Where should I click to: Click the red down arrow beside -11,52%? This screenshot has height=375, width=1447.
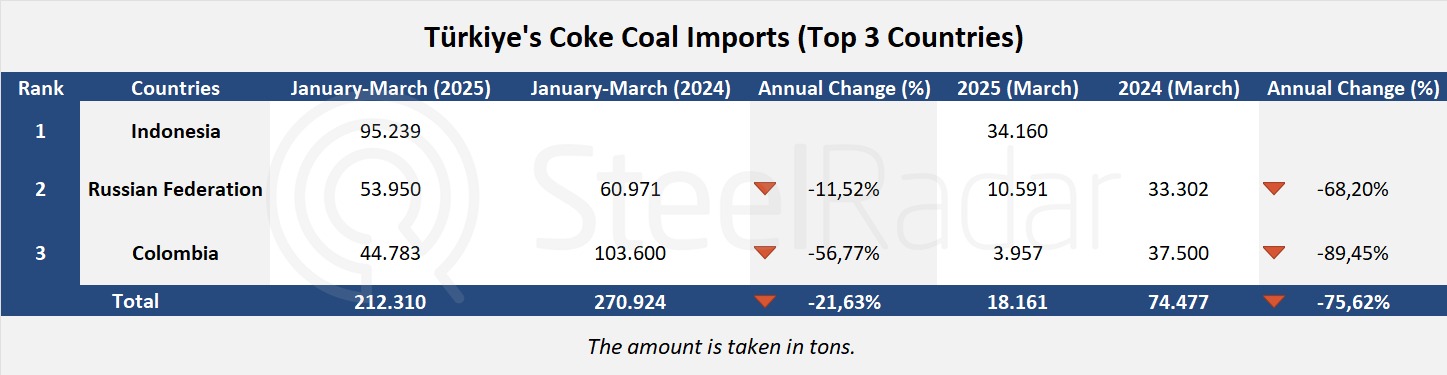tap(765, 188)
